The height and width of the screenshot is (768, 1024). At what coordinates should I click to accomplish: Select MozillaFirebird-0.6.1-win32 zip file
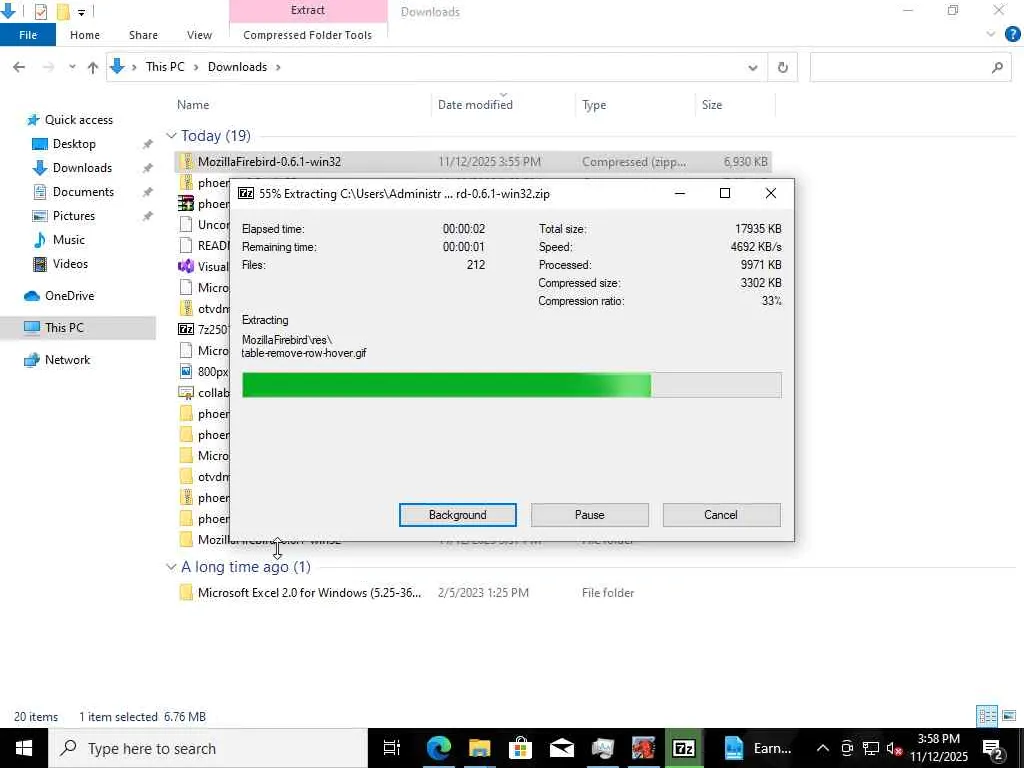coord(473,161)
